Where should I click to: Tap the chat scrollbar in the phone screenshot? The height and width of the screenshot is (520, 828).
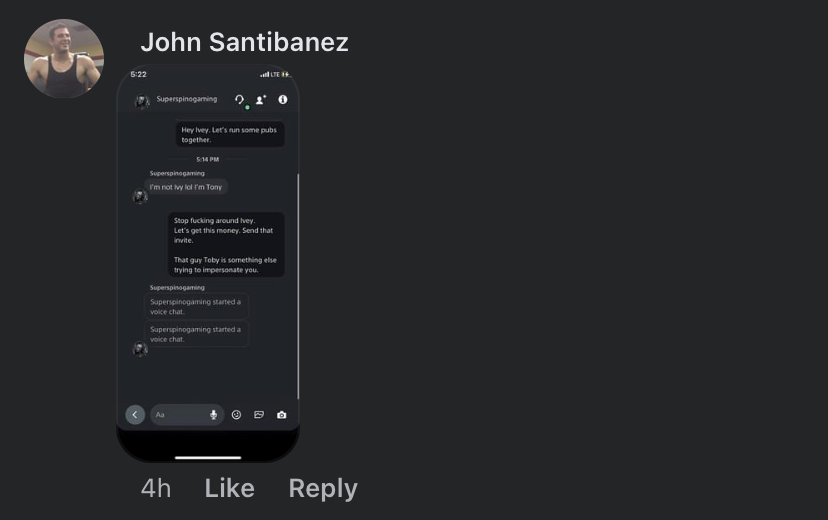point(298,287)
